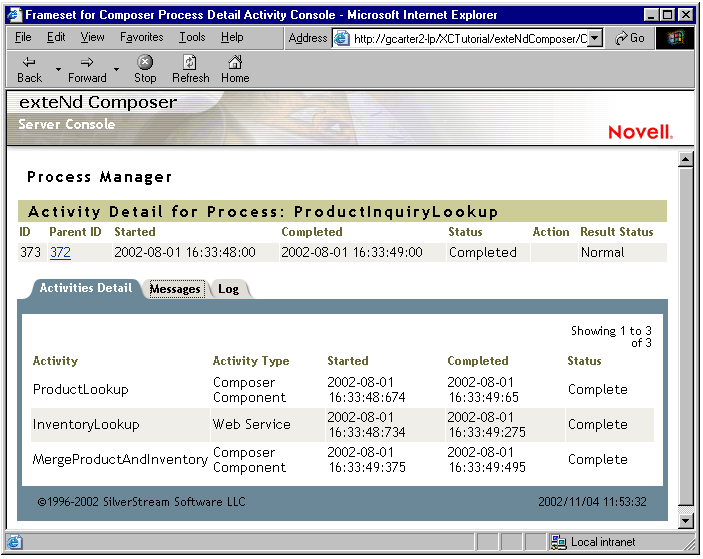703x559 pixels.
Task: Maximize the Internet Explorer window
Action: [x=668, y=15]
